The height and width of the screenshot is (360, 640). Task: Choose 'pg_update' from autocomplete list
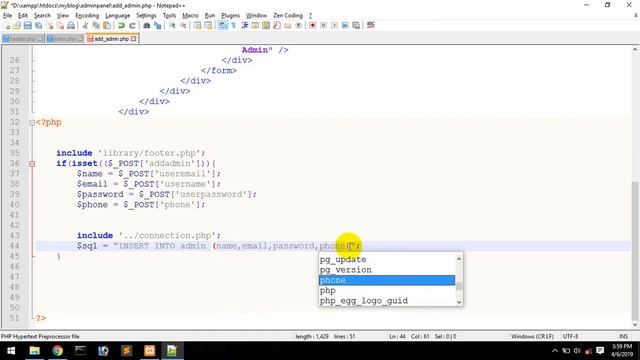387,260
